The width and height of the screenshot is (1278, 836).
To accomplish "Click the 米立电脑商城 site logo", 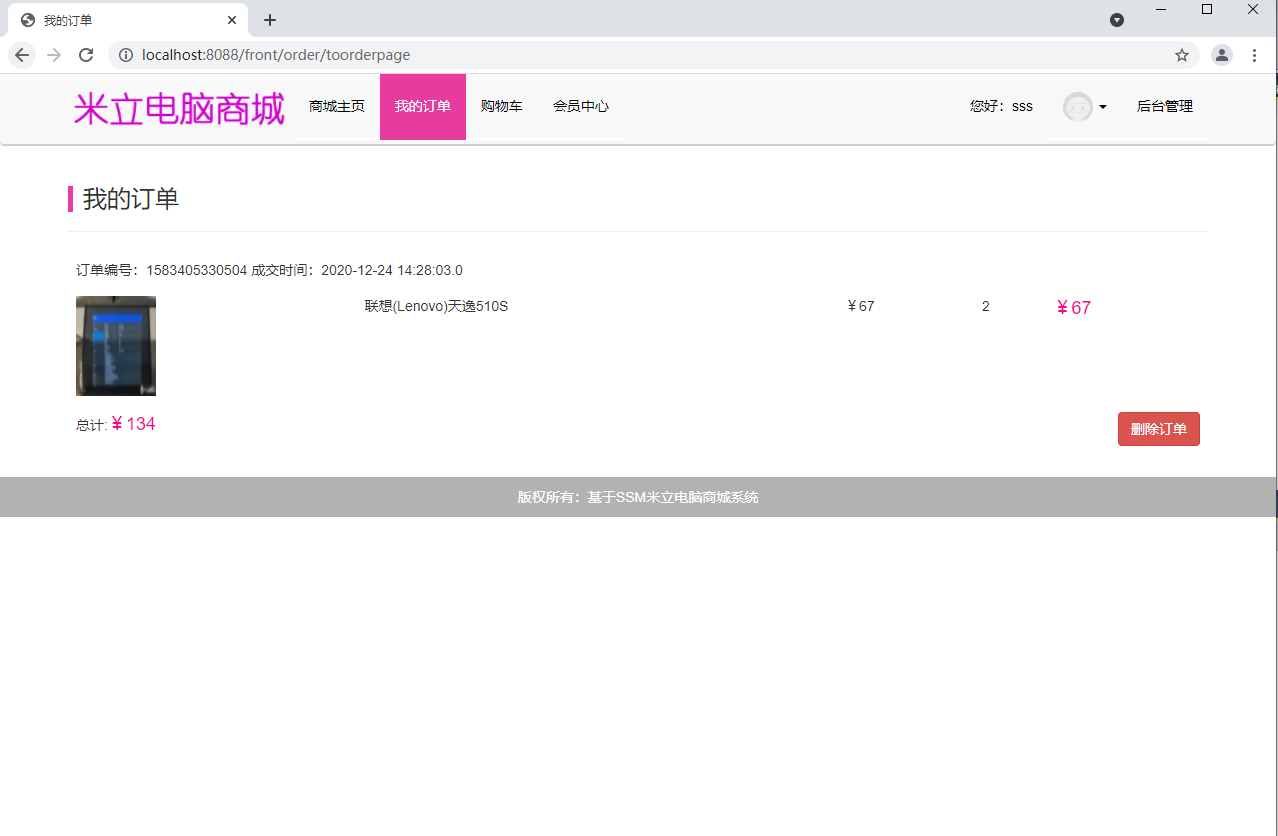I will click(x=179, y=109).
